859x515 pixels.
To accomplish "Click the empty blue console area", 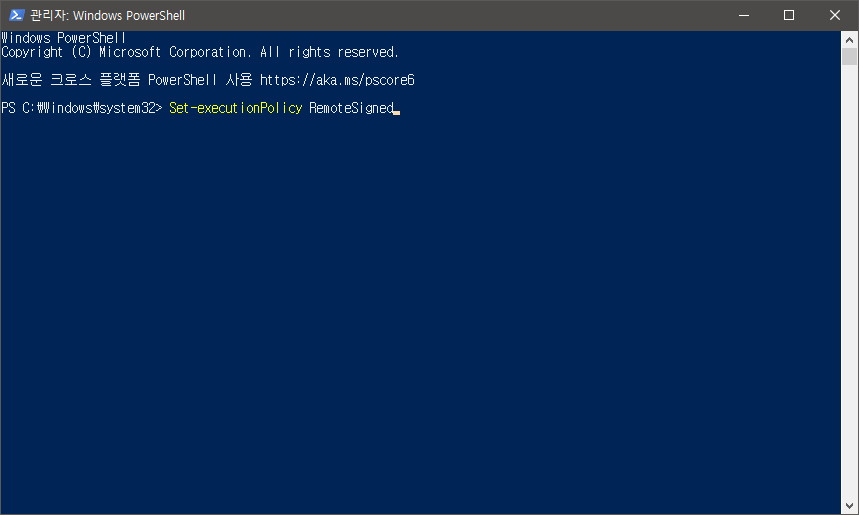I will click(x=420, y=320).
